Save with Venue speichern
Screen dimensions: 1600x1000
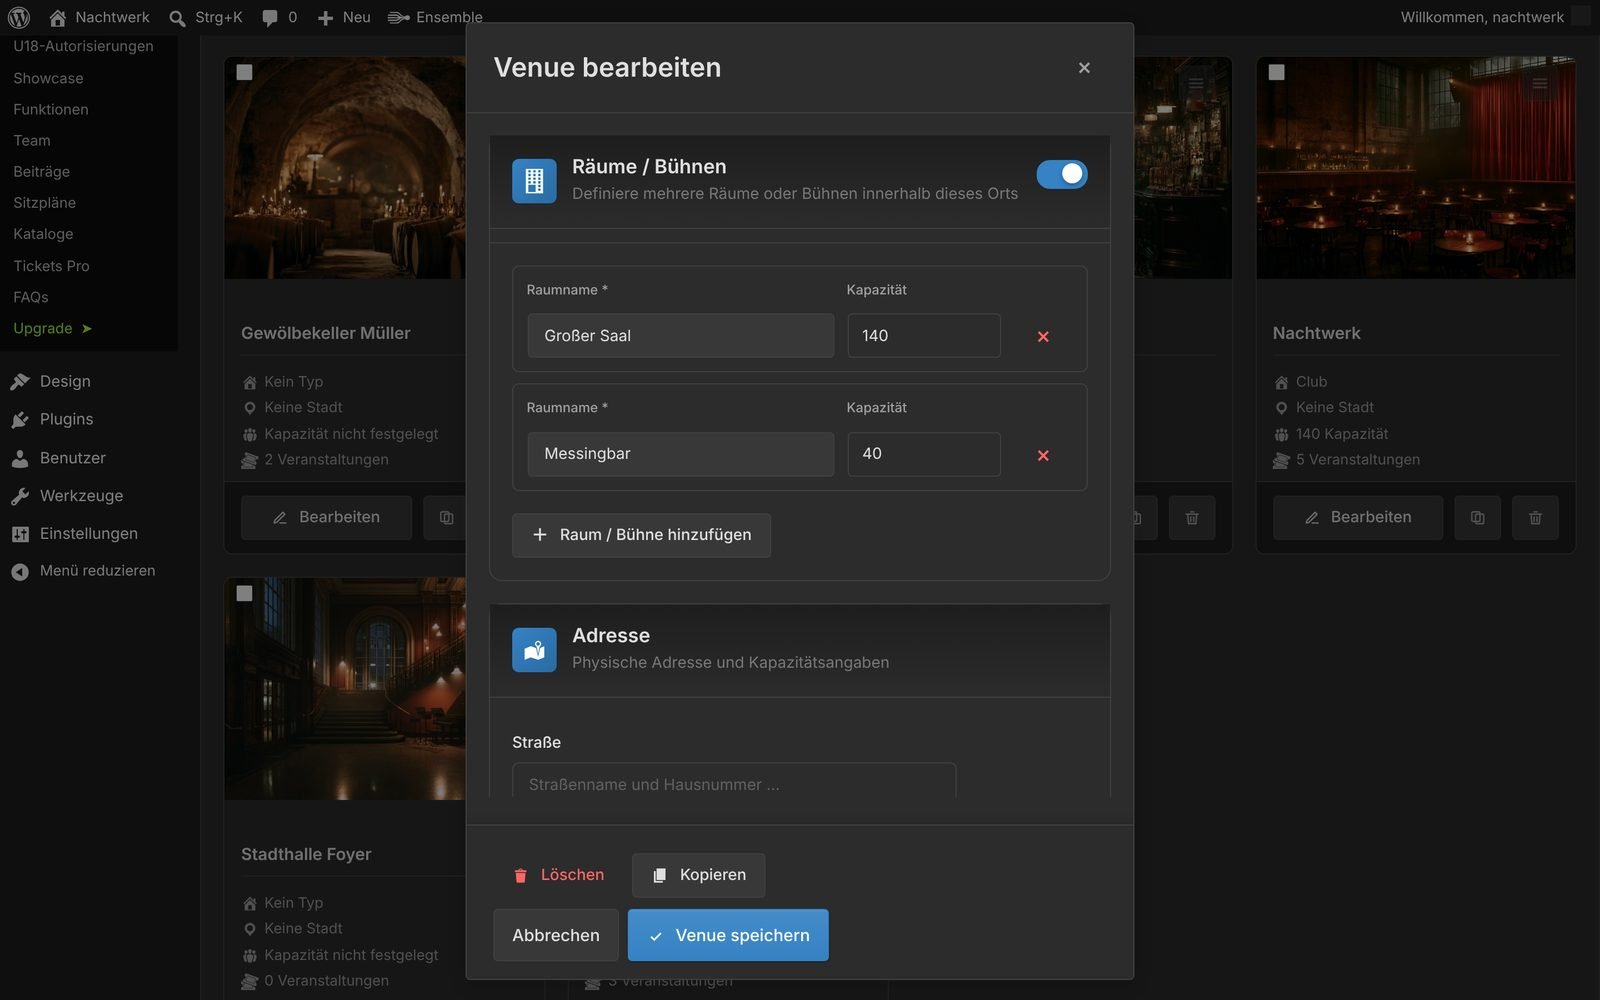(728, 935)
